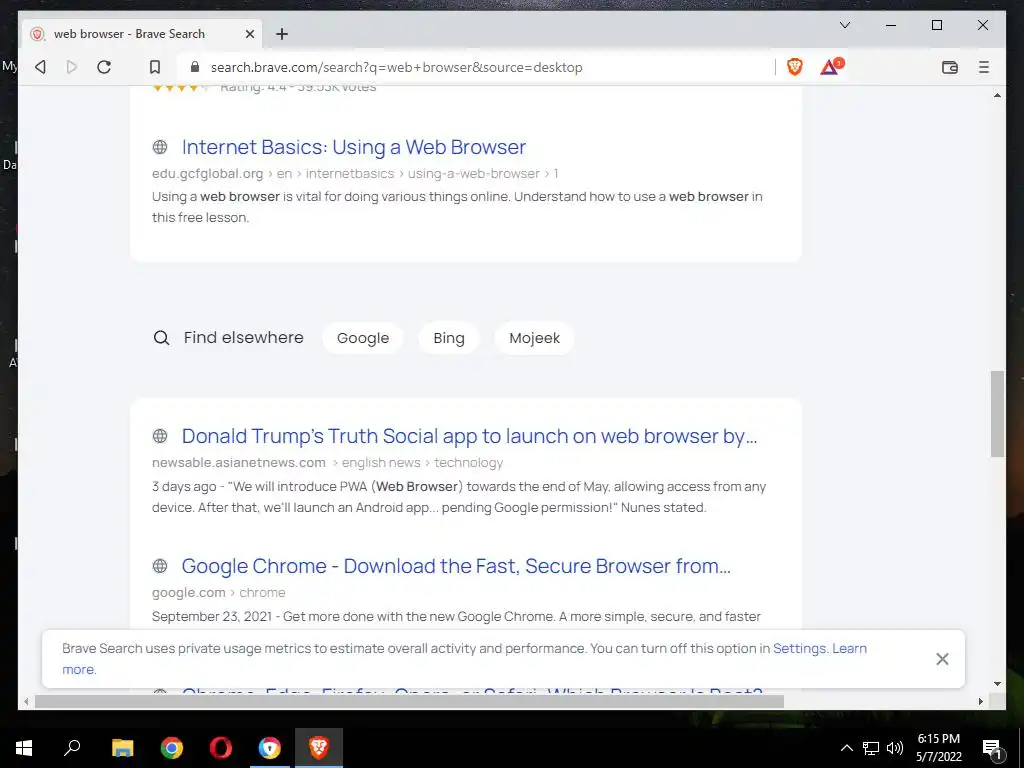Image resolution: width=1024 pixels, height=768 pixels.
Task: Open the Brave hamburger menu
Action: (x=984, y=67)
